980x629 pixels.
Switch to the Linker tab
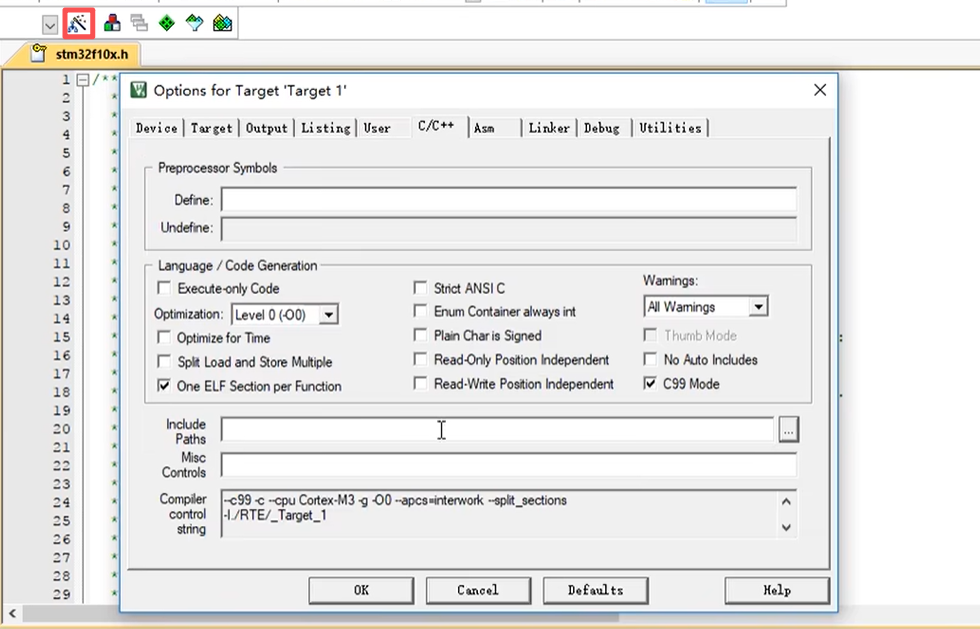[549, 128]
